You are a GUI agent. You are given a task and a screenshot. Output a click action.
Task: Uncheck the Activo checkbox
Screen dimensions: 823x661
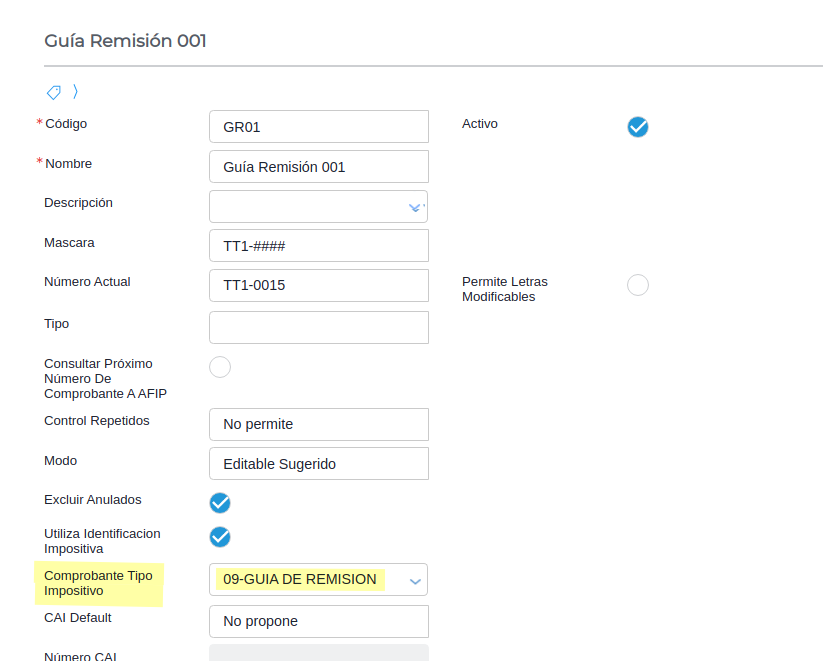638,127
